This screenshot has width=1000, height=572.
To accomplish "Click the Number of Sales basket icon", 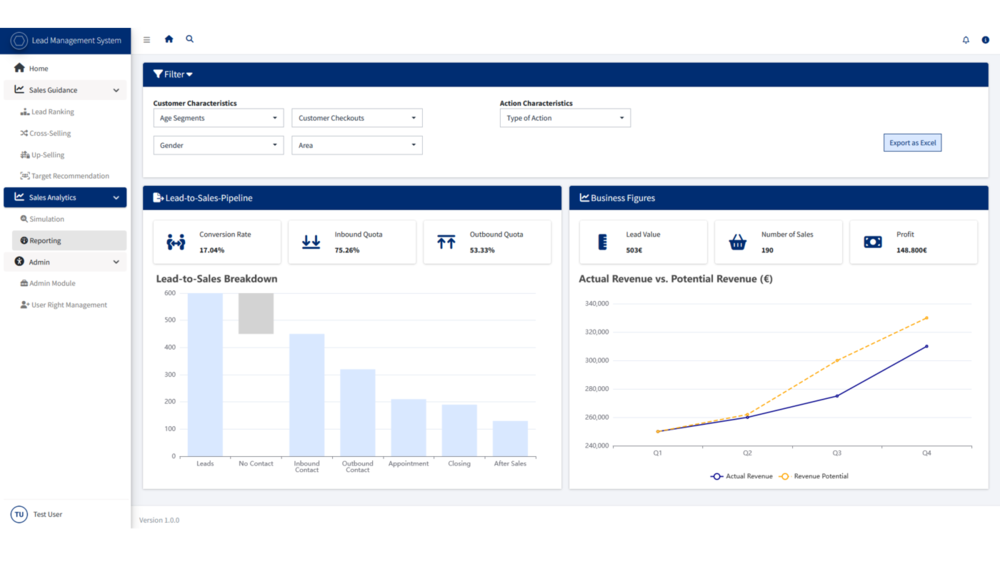I will pyautogui.click(x=738, y=242).
